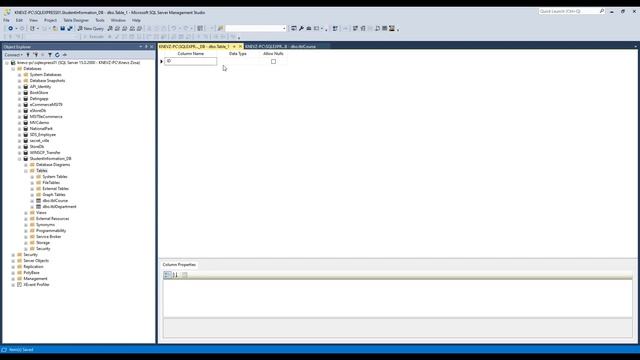Sort Column Properties alphabetically
Viewport: 640px width, 360px height.
175,275
